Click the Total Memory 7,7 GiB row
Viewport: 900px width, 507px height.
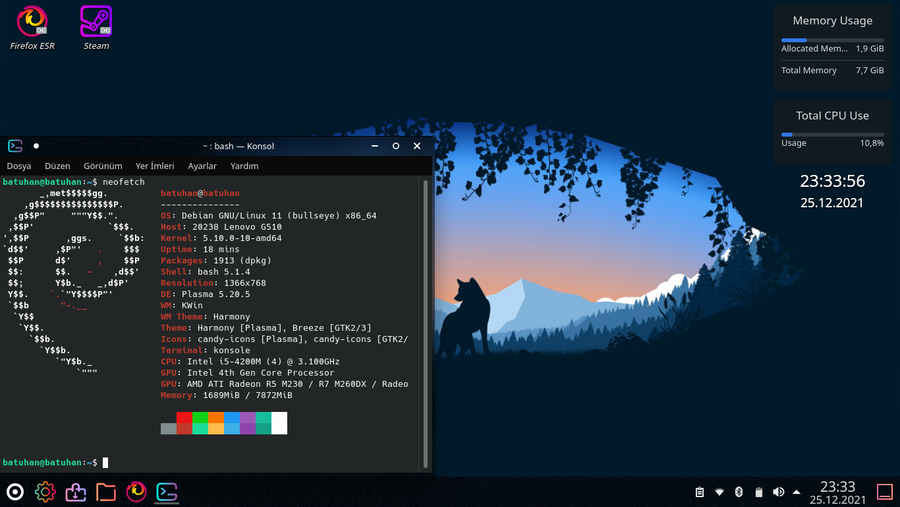pyautogui.click(x=832, y=70)
